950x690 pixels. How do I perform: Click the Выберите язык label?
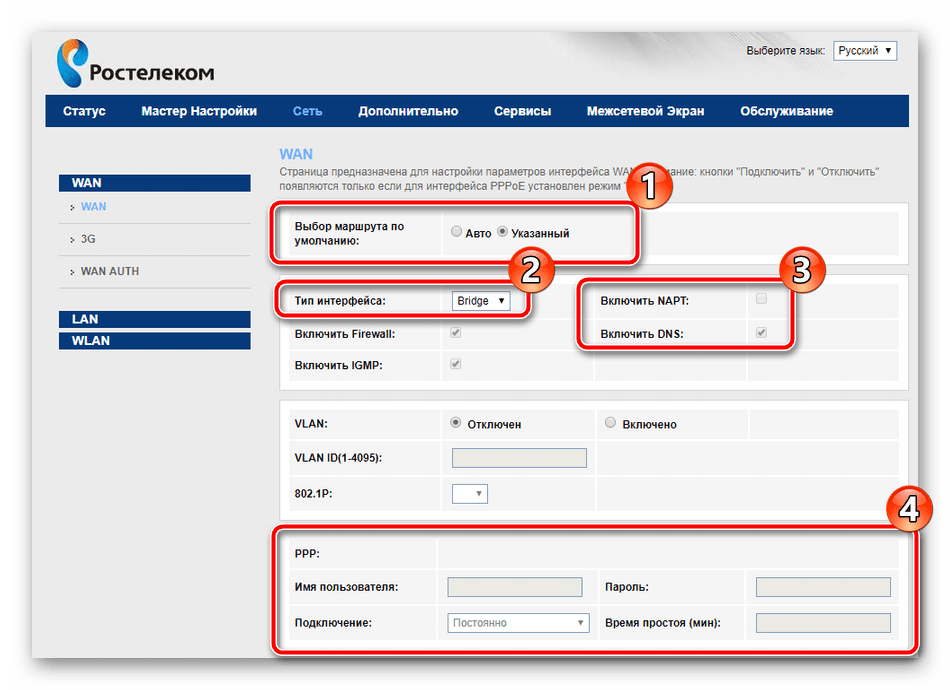tap(785, 51)
